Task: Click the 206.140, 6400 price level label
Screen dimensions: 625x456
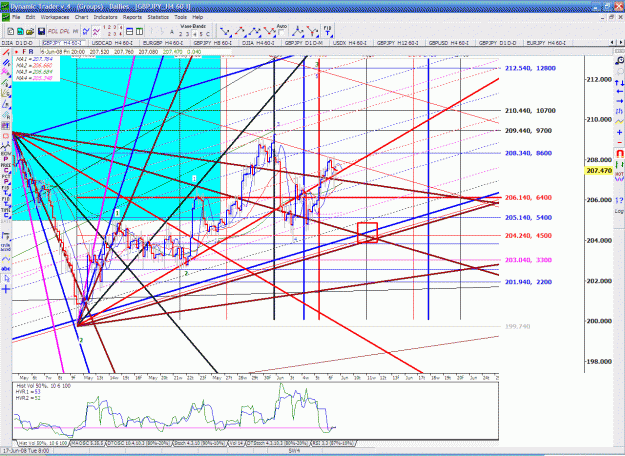Action: click(x=529, y=198)
